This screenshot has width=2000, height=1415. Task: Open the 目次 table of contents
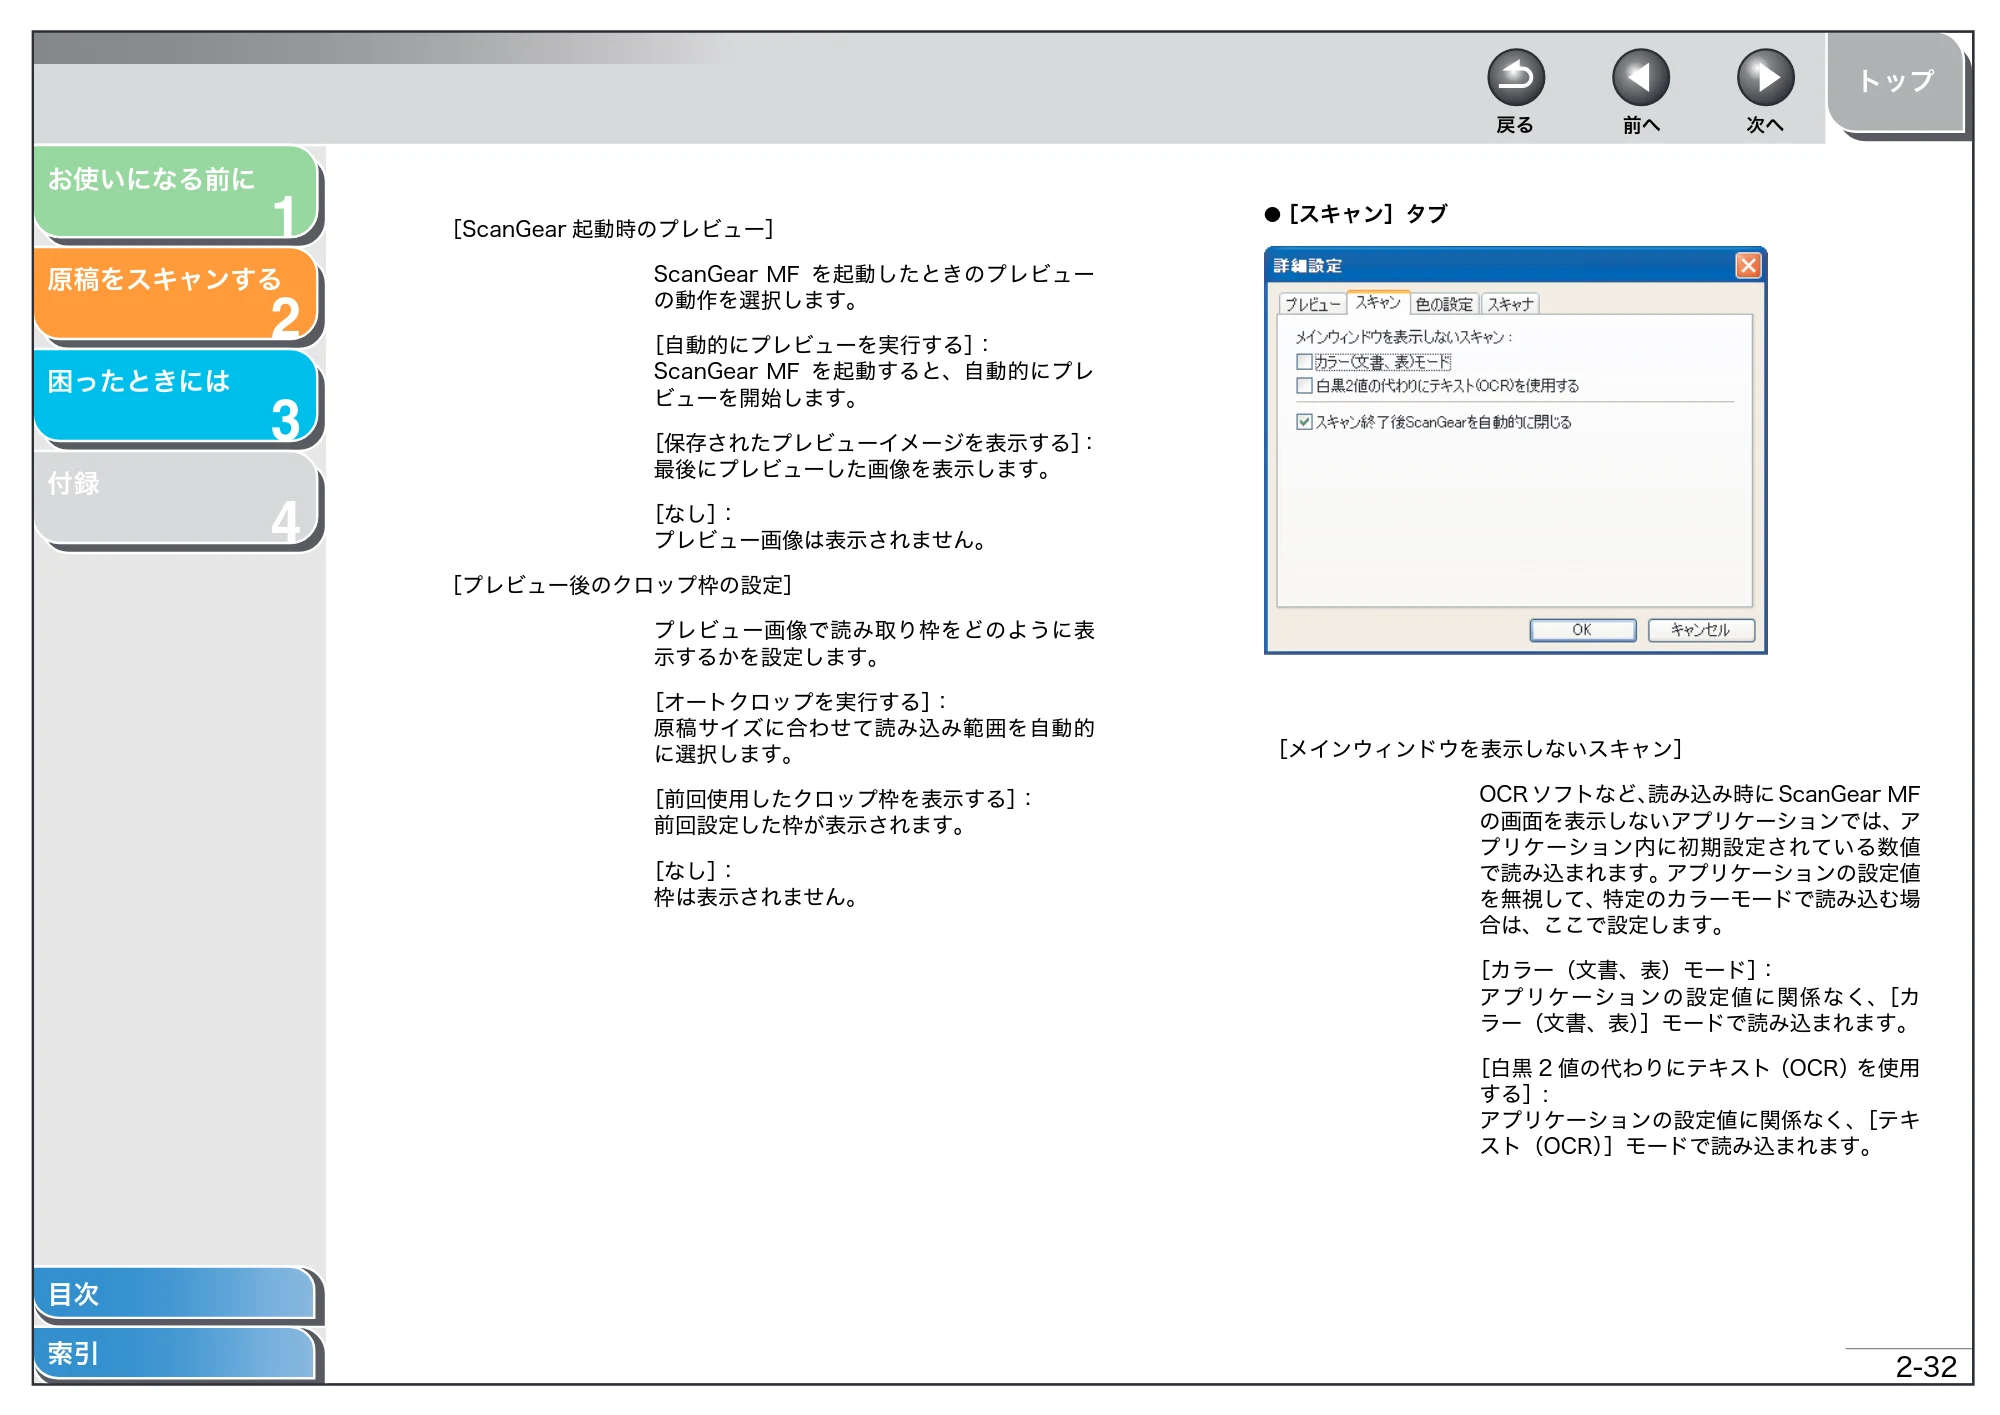(175, 1293)
